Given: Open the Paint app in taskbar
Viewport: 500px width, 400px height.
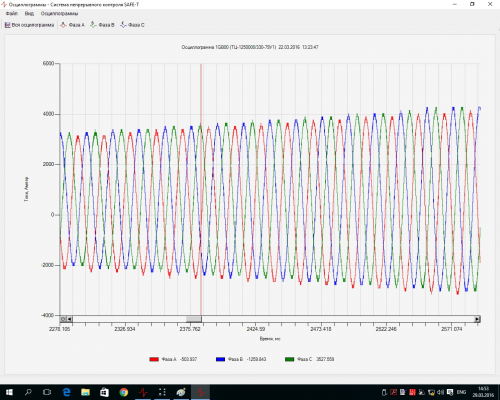Looking at the screenshot, I should coord(181,392).
